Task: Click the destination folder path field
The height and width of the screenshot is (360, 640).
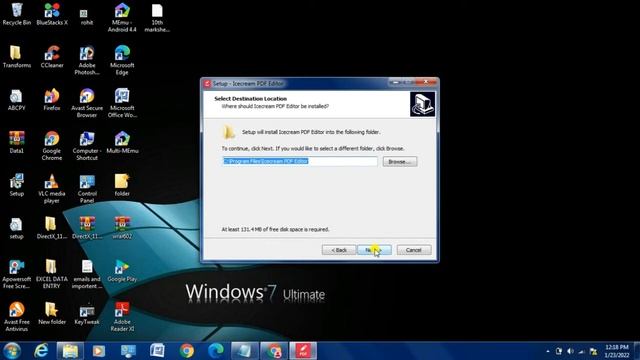Action: tap(300, 161)
